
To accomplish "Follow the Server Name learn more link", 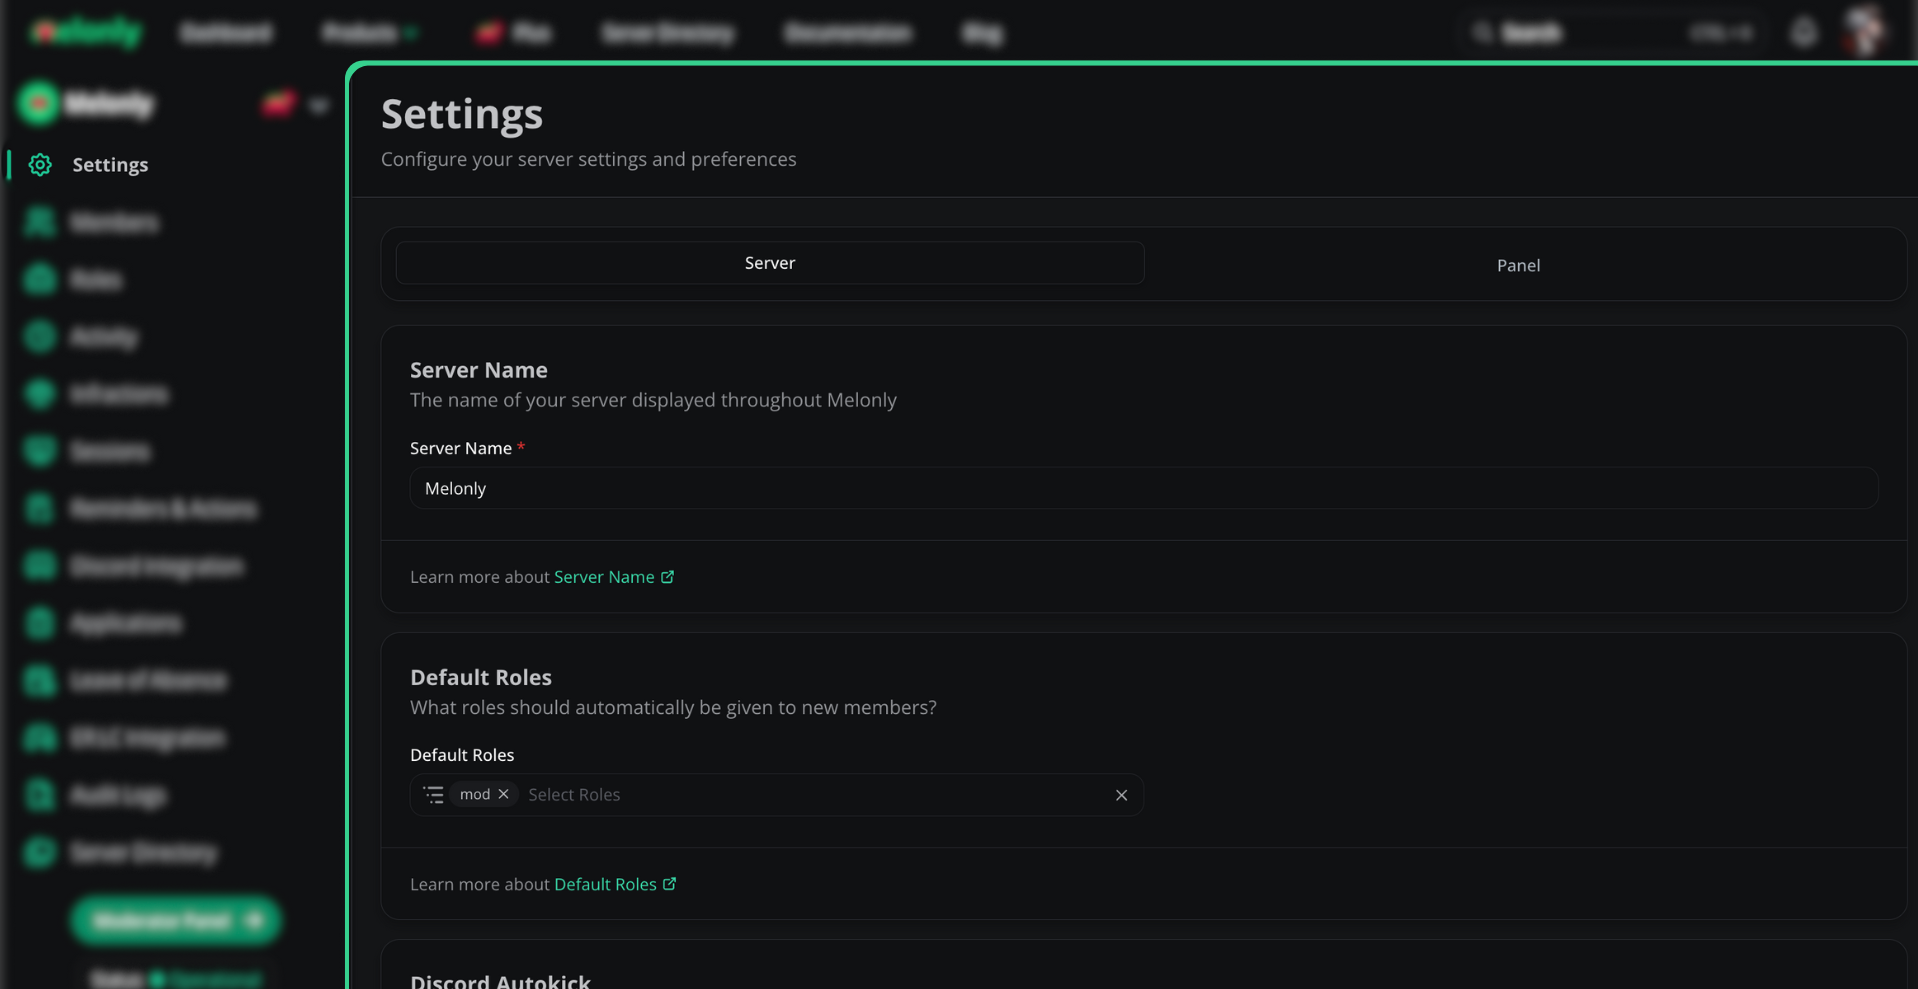I will 614,577.
